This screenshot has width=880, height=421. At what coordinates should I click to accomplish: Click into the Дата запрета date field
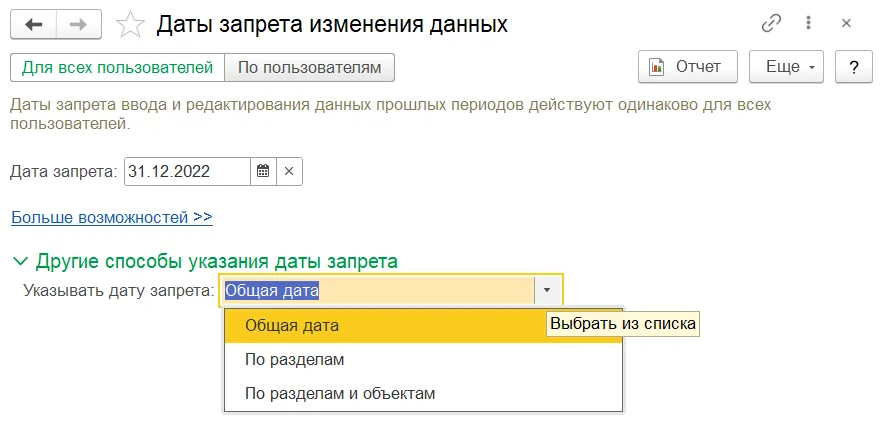(x=187, y=171)
